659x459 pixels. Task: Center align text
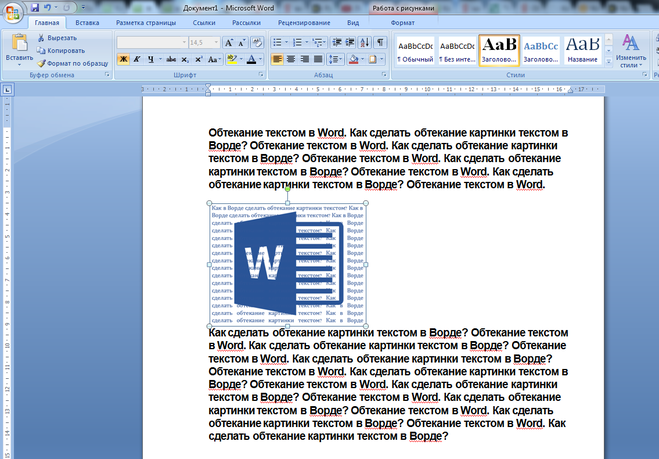(291, 59)
